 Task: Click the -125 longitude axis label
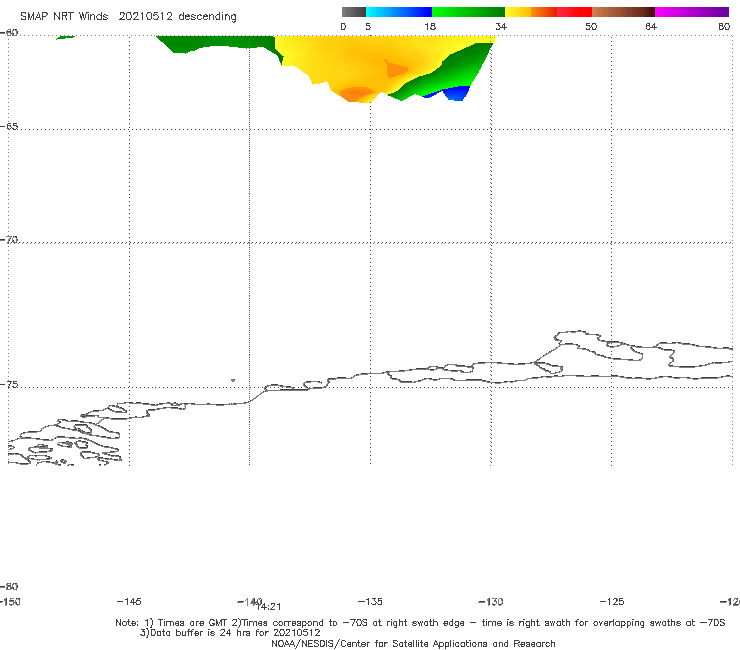click(612, 601)
